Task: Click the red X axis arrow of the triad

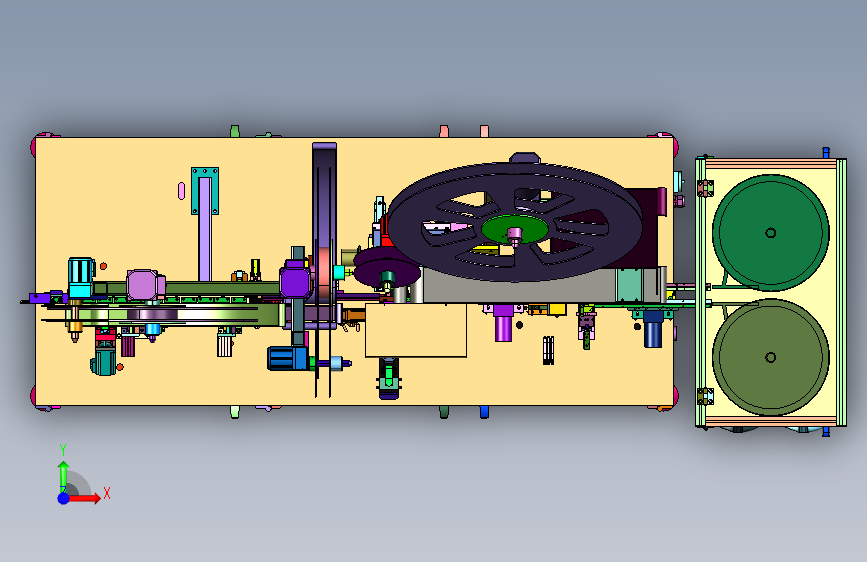Action: (x=84, y=498)
